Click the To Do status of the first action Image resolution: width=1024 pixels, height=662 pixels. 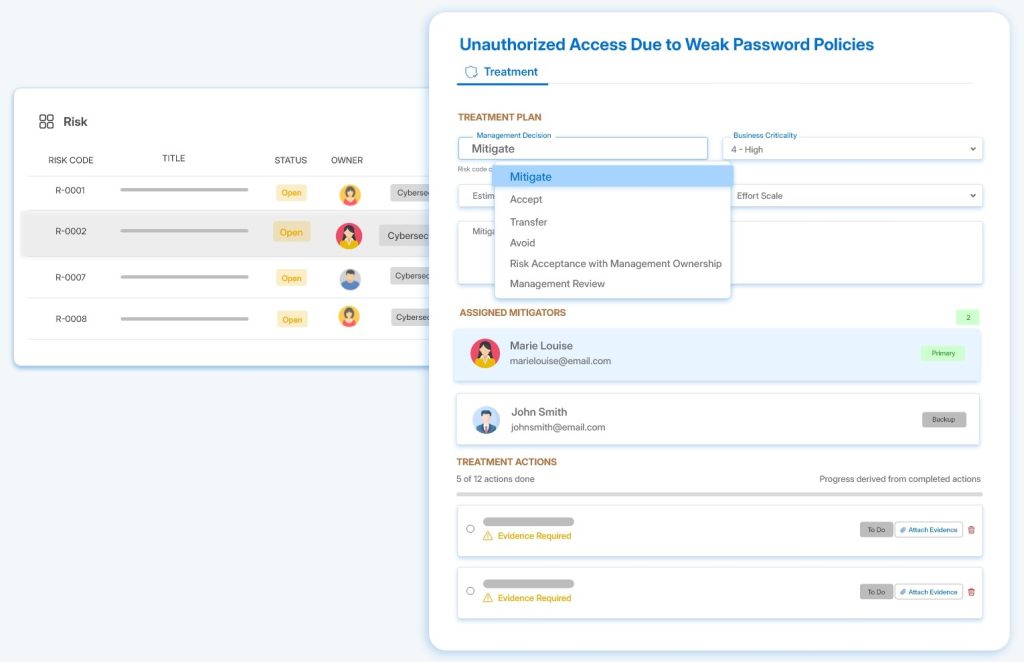coord(876,530)
